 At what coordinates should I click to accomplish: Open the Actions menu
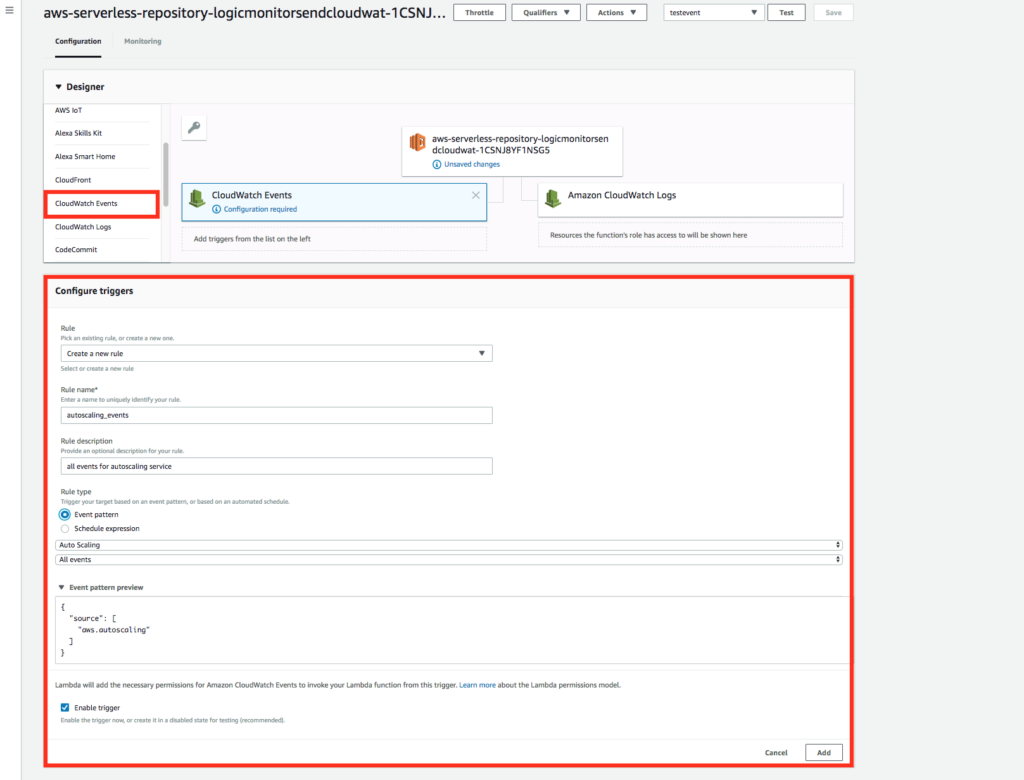click(x=616, y=12)
